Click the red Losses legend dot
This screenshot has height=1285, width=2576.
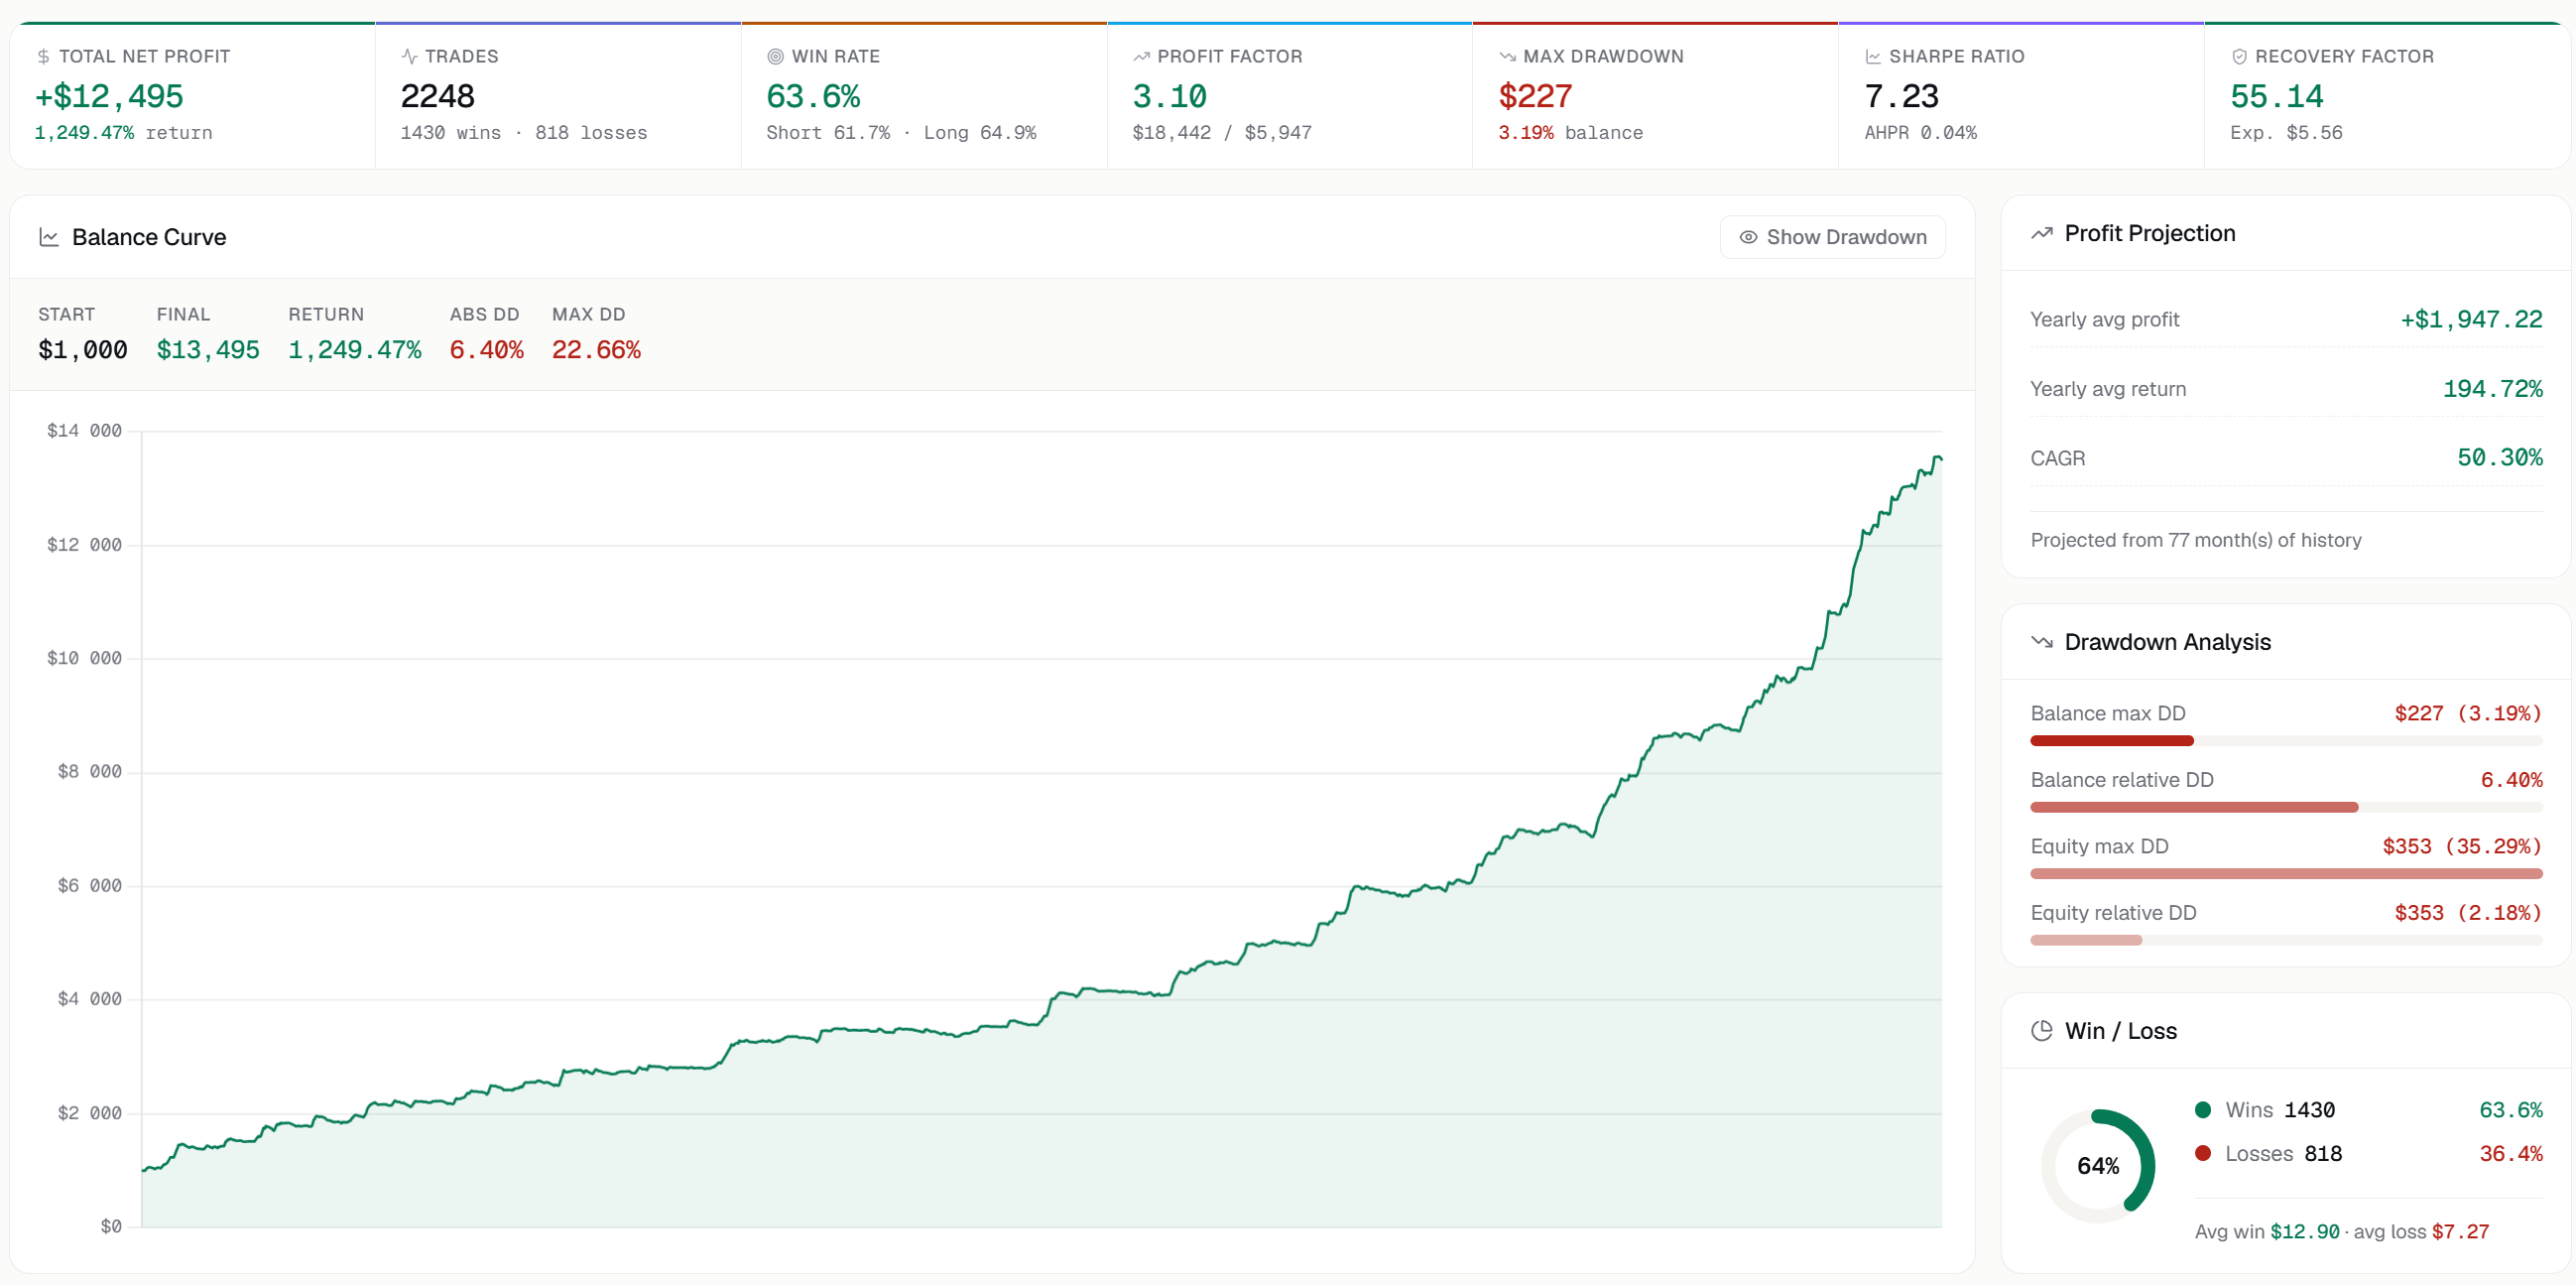(2203, 1153)
